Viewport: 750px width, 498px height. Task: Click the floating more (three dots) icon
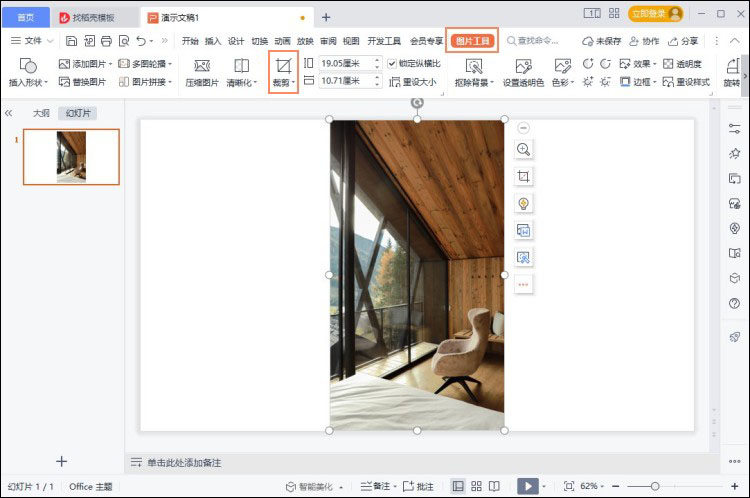[x=523, y=285]
